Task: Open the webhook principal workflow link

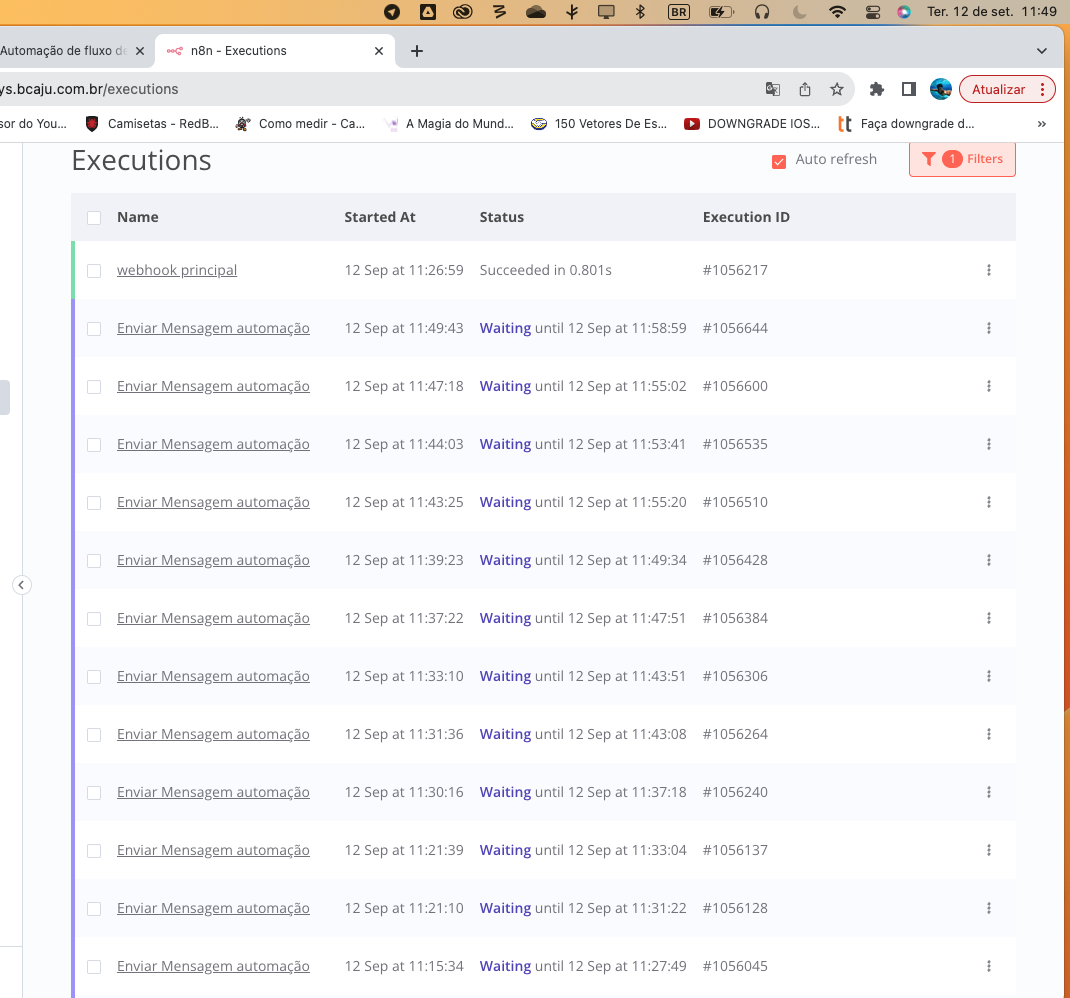Action: (x=177, y=270)
